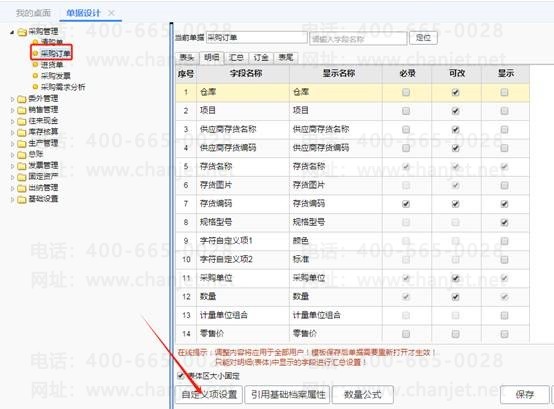
Task: Click field name cell 供应商存货编码
Action: [x=243, y=148]
